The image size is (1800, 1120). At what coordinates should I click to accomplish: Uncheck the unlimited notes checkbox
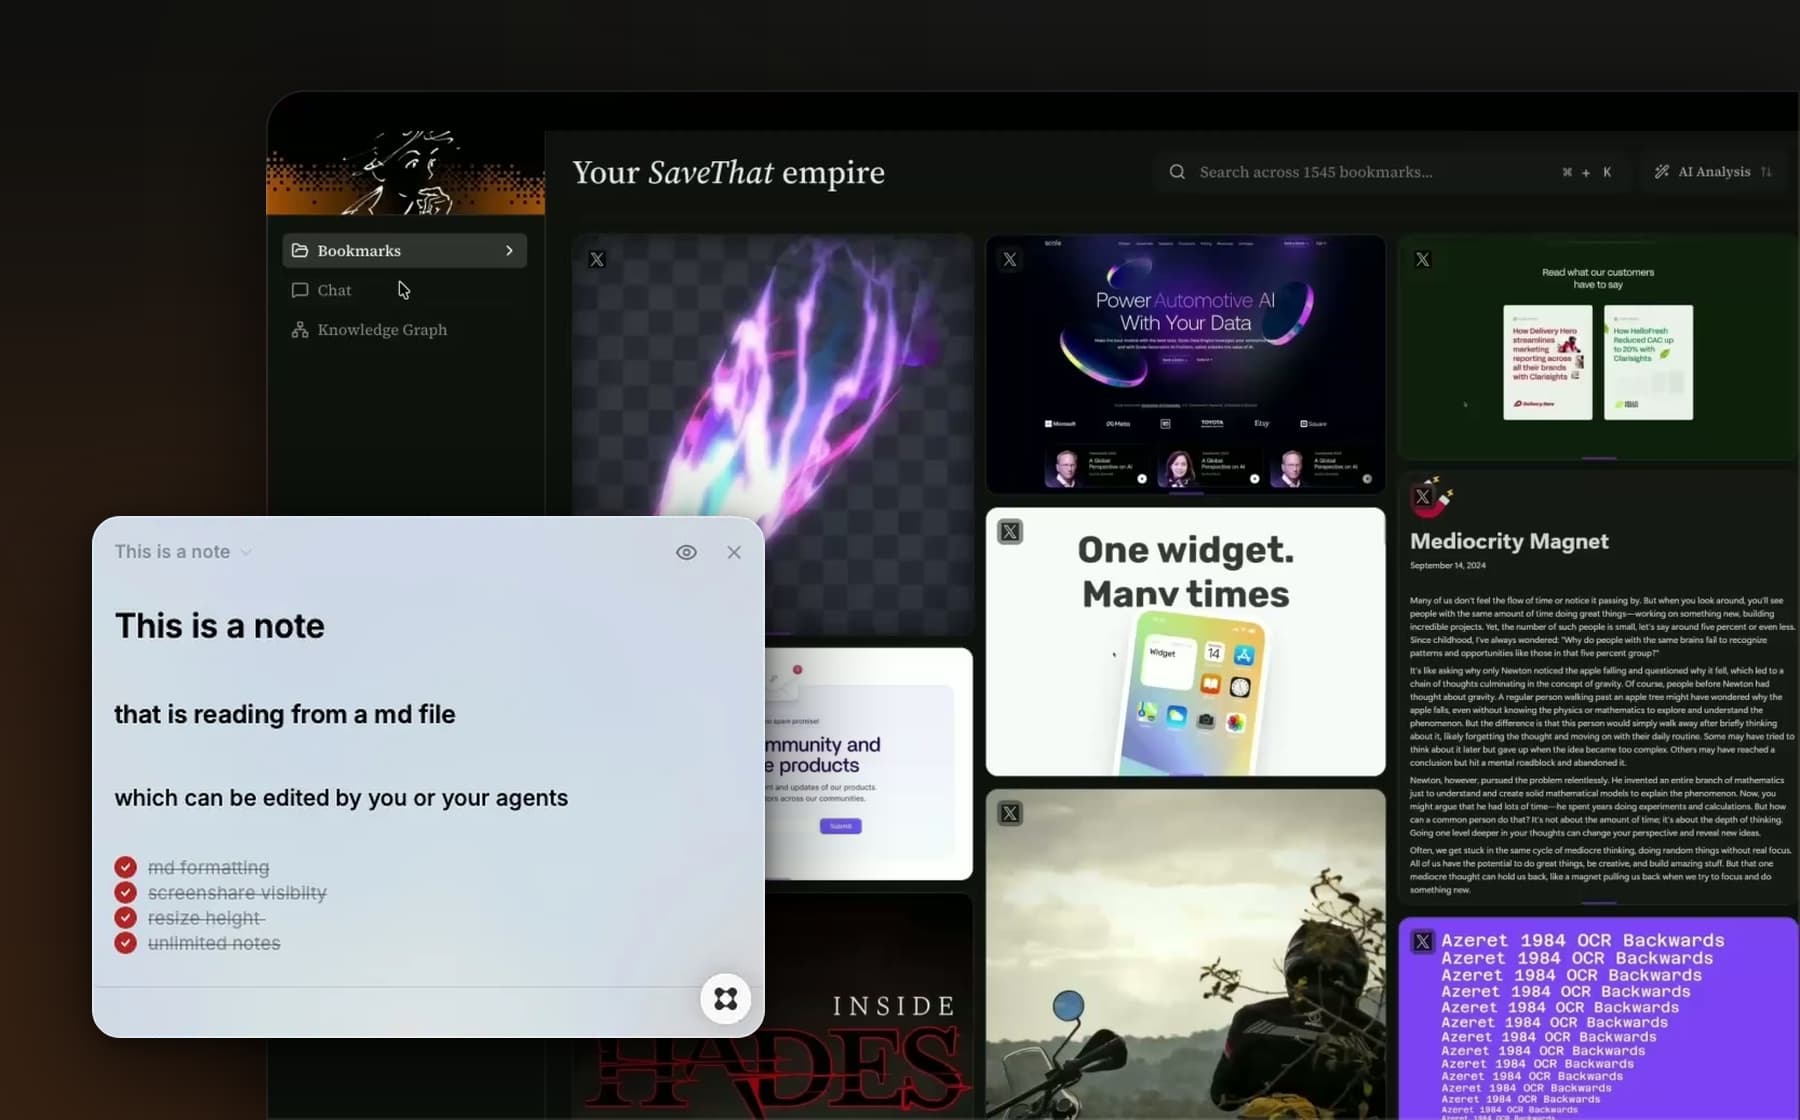tap(125, 943)
